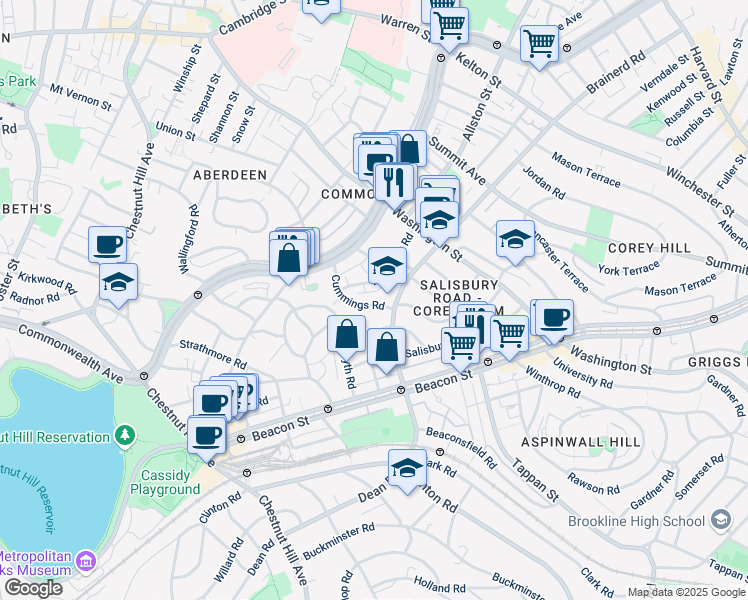Select the shopping bag marker above Beacon St stop
The image size is (748, 600).
[386, 347]
